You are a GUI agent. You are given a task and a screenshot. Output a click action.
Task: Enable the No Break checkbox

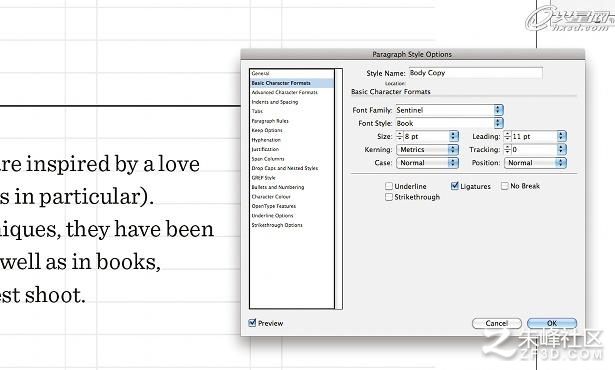(505, 186)
